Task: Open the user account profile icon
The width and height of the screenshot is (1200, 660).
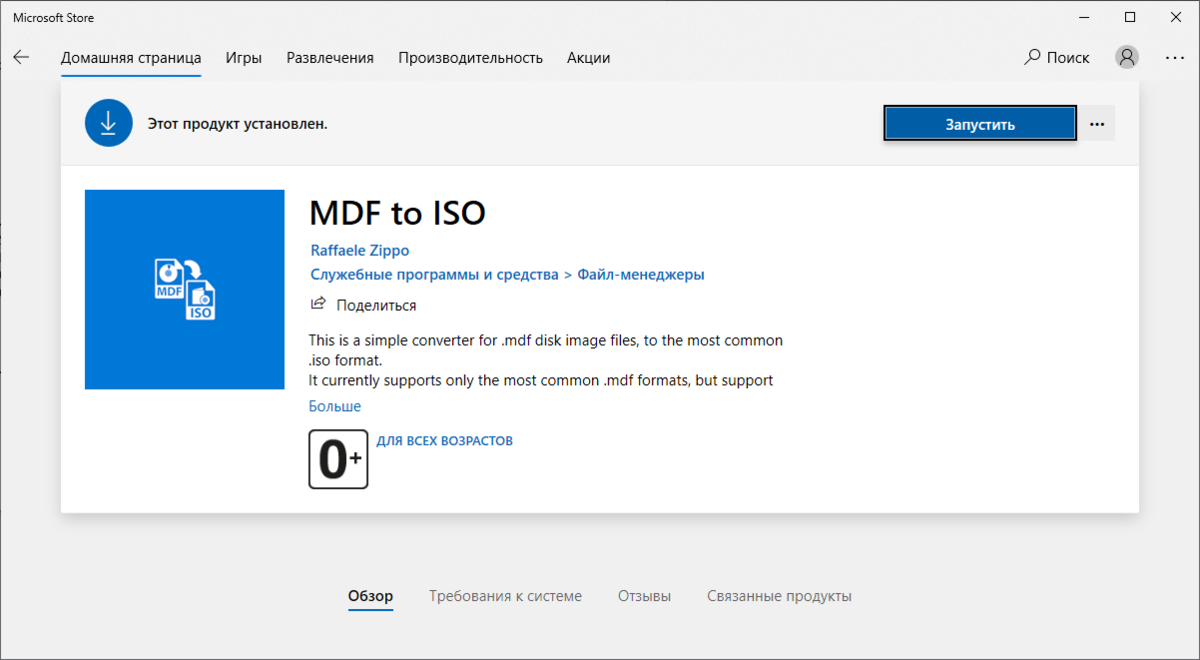Action: 1127,58
